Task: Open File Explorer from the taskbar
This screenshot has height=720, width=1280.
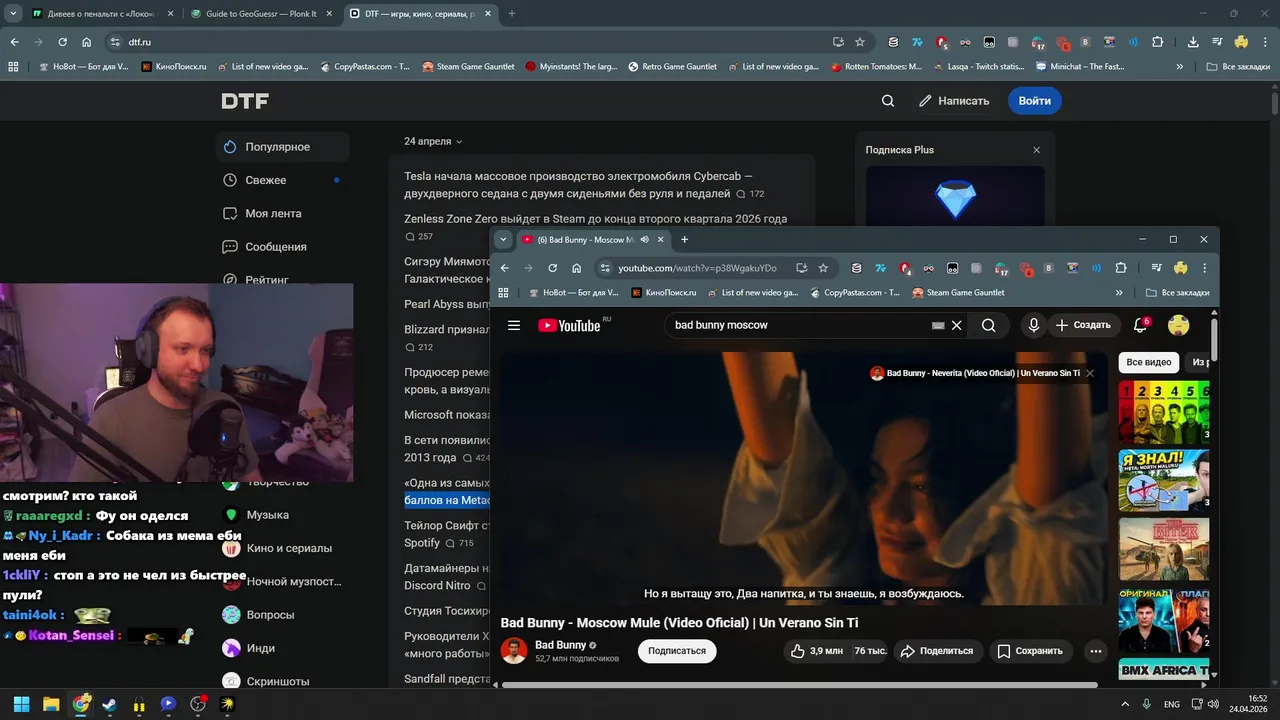Action: coord(51,704)
